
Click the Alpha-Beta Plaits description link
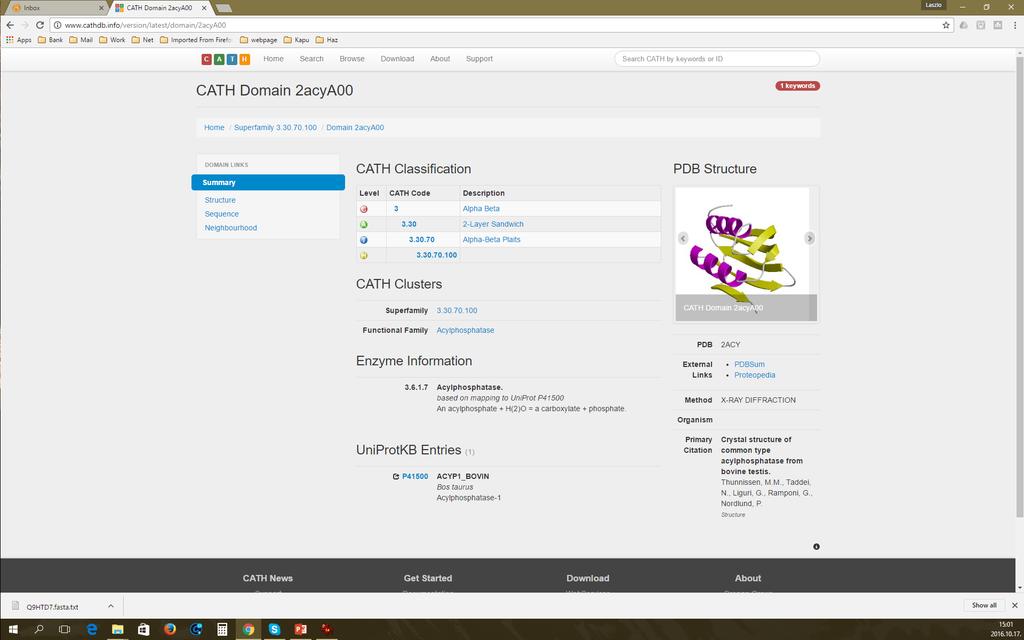pos(491,240)
